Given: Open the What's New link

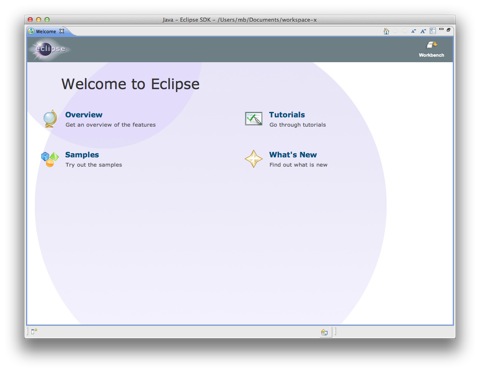Looking at the screenshot, I should click(x=293, y=155).
